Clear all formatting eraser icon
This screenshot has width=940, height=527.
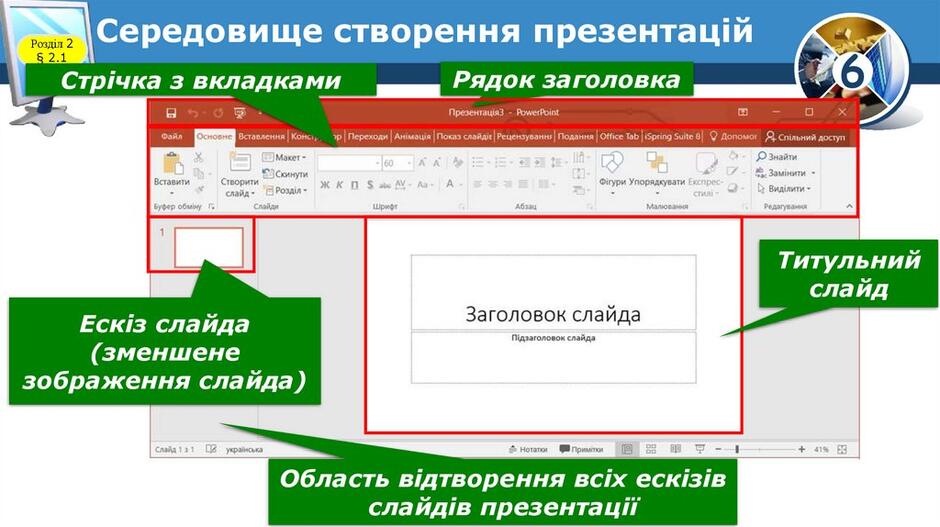tap(457, 162)
